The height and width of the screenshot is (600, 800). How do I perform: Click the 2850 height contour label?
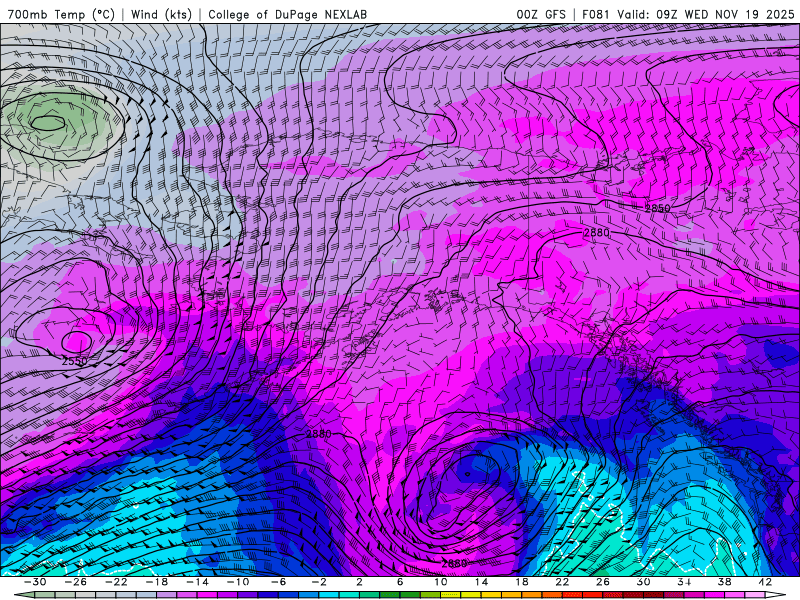click(658, 208)
